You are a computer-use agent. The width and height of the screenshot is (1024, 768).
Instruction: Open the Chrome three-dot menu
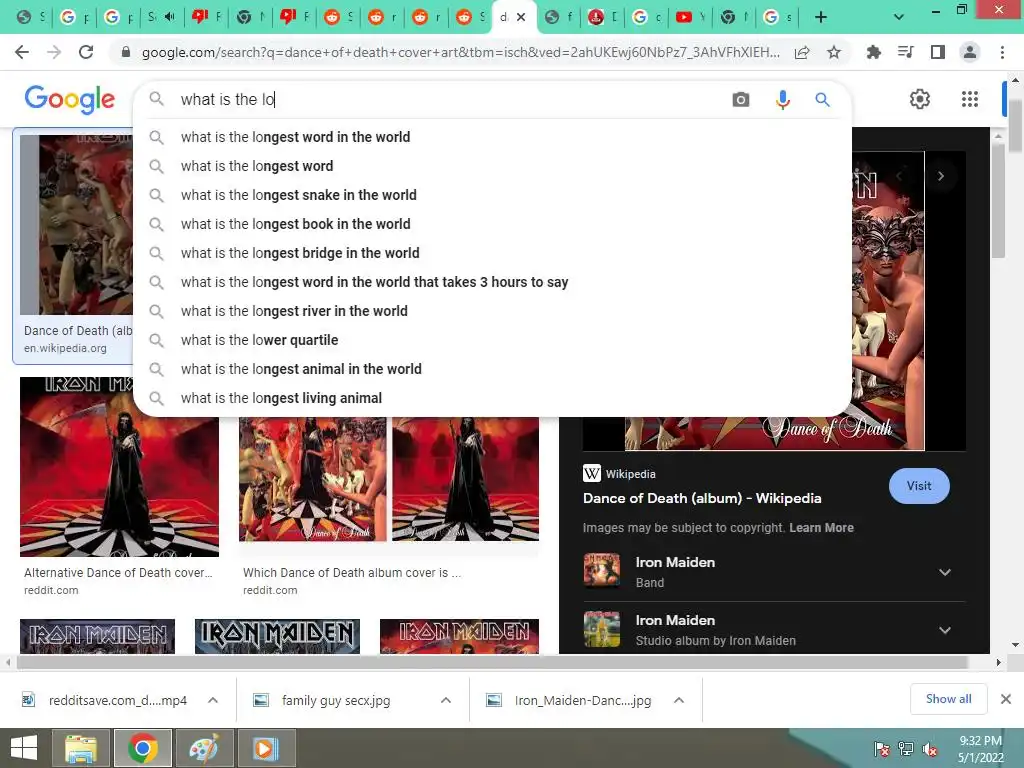pyautogui.click(x=1002, y=52)
